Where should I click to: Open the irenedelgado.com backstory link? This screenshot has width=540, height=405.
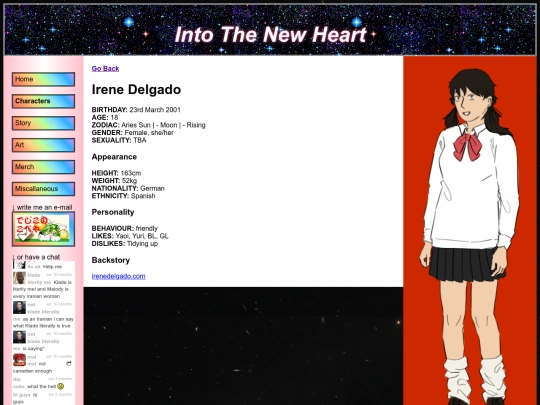coord(118,276)
